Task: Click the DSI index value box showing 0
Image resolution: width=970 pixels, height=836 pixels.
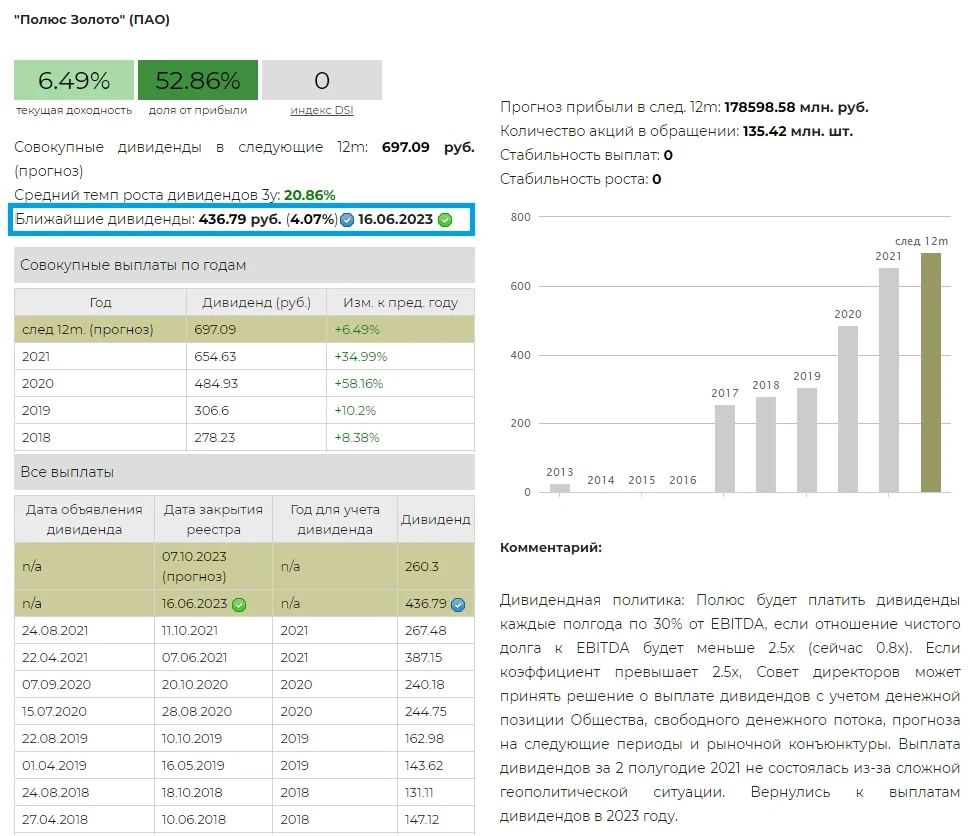Action: coord(321,80)
